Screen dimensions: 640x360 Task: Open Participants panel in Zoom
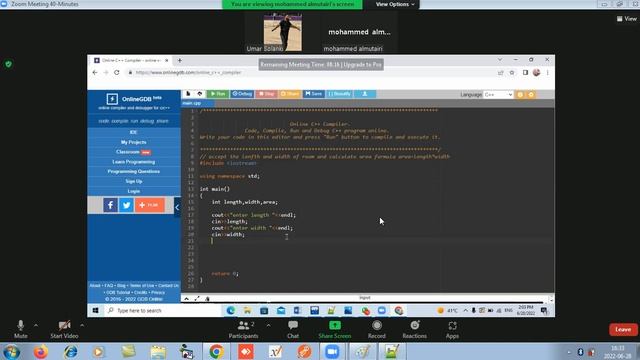coord(243,329)
